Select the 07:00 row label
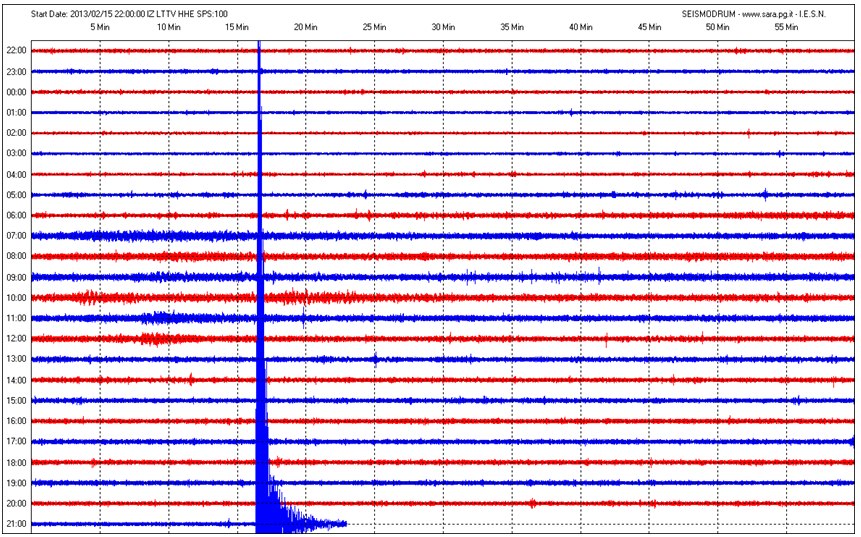 (16, 236)
